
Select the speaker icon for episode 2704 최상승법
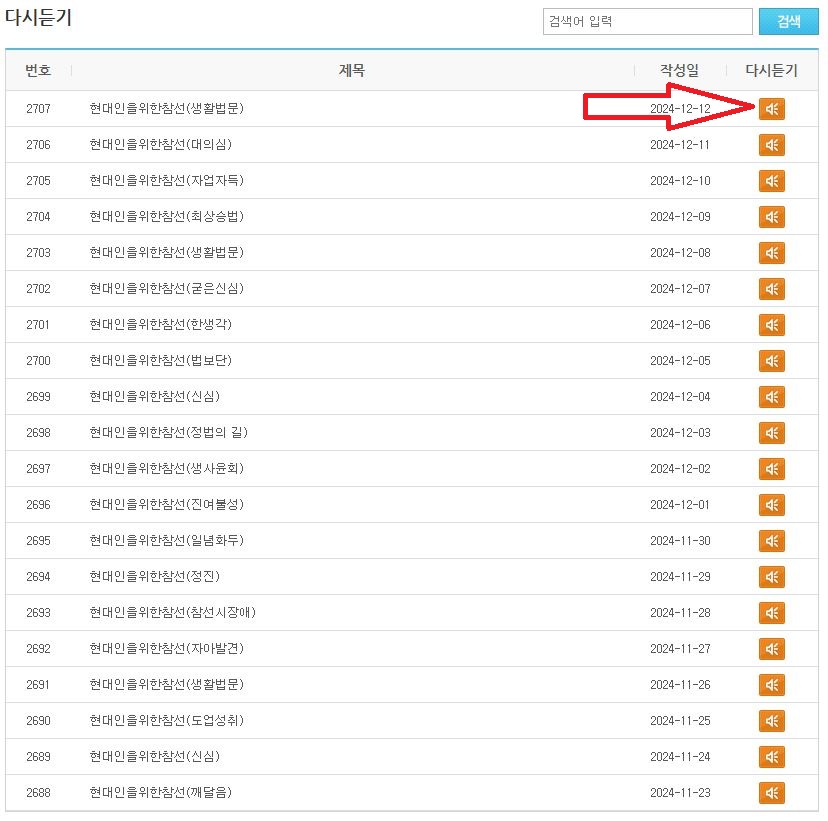click(x=771, y=216)
